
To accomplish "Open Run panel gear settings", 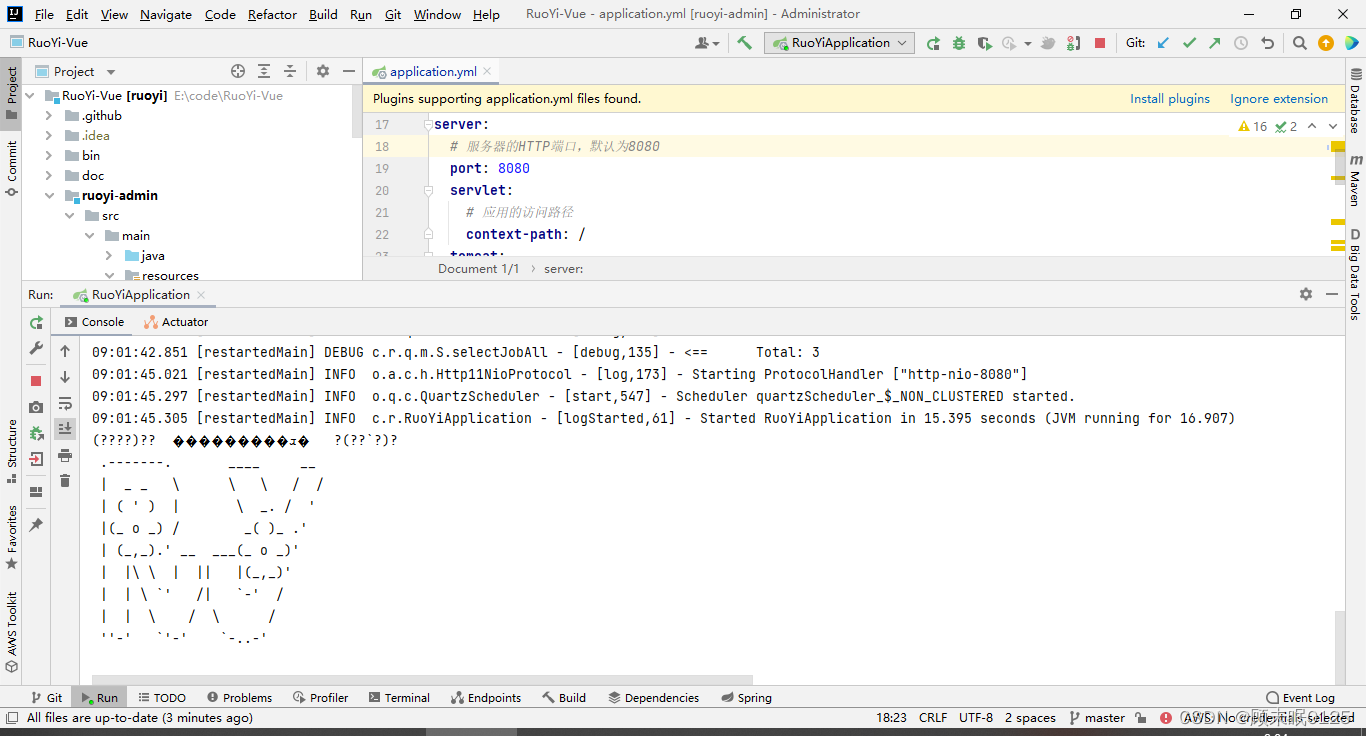I will [1306, 294].
